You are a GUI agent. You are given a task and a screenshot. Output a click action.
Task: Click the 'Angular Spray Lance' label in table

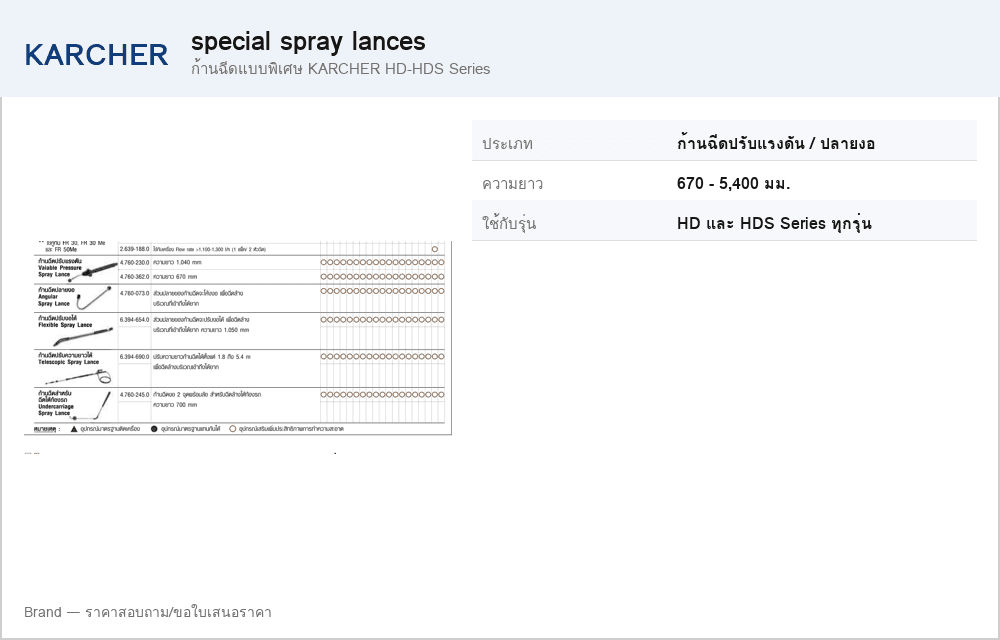tap(54, 300)
